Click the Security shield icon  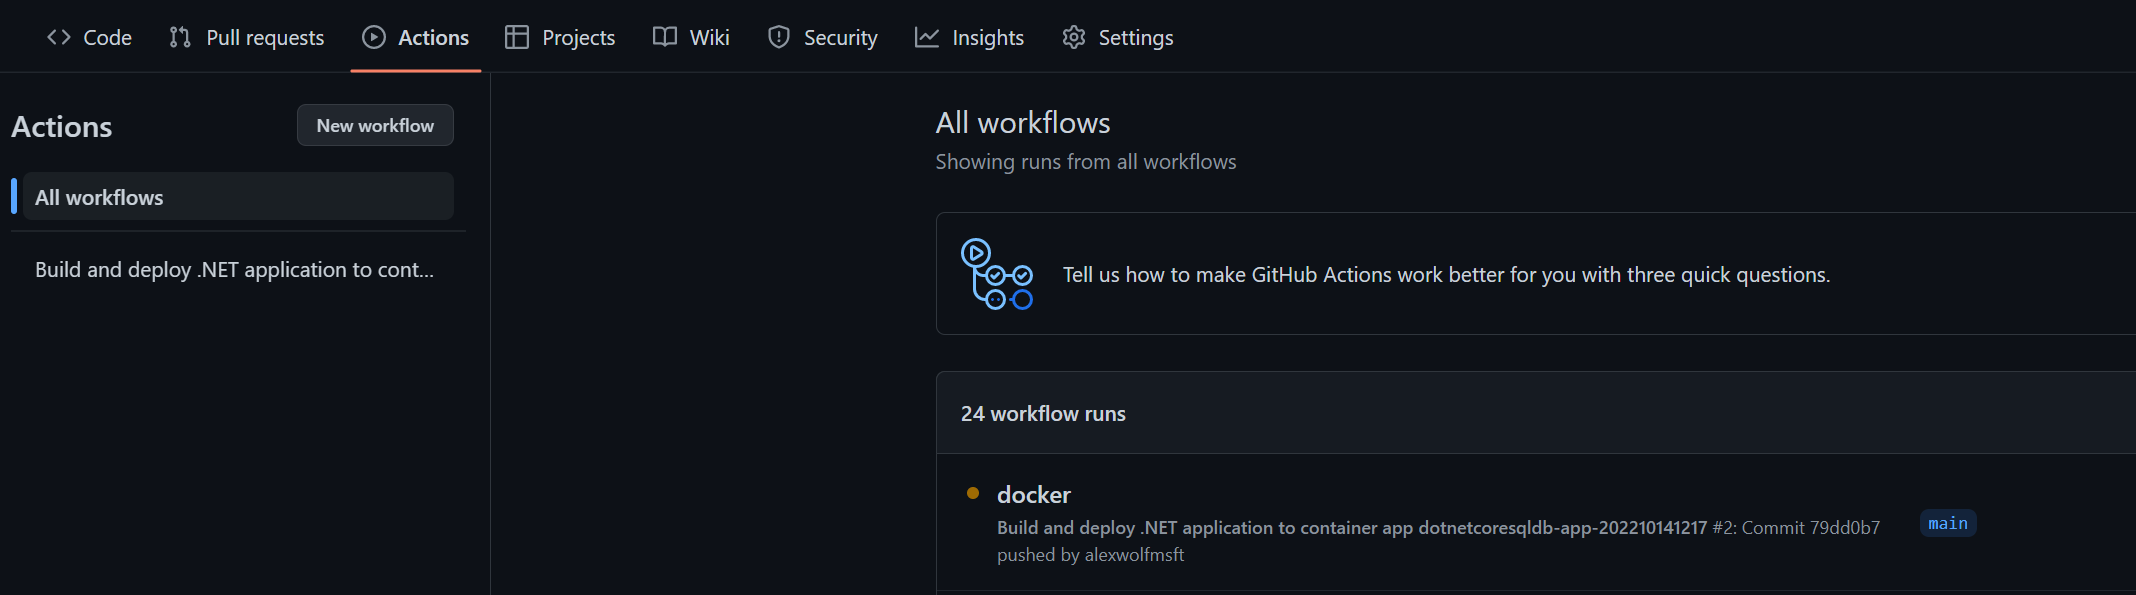(779, 37)
